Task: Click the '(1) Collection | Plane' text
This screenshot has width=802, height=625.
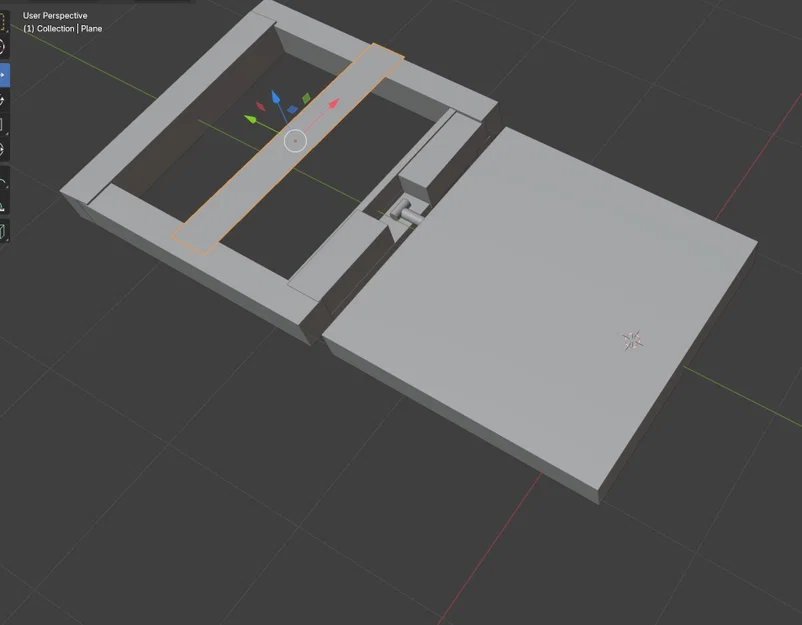Action: [62, 29]
